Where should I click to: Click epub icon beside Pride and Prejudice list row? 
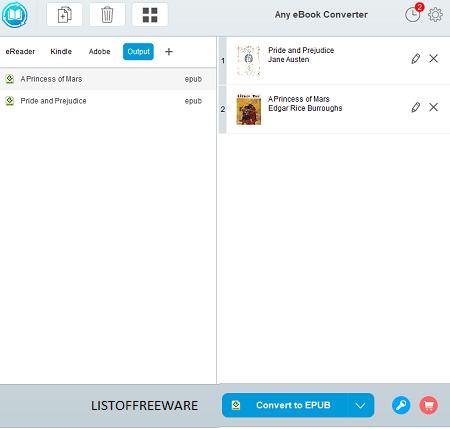click(10, 101)
